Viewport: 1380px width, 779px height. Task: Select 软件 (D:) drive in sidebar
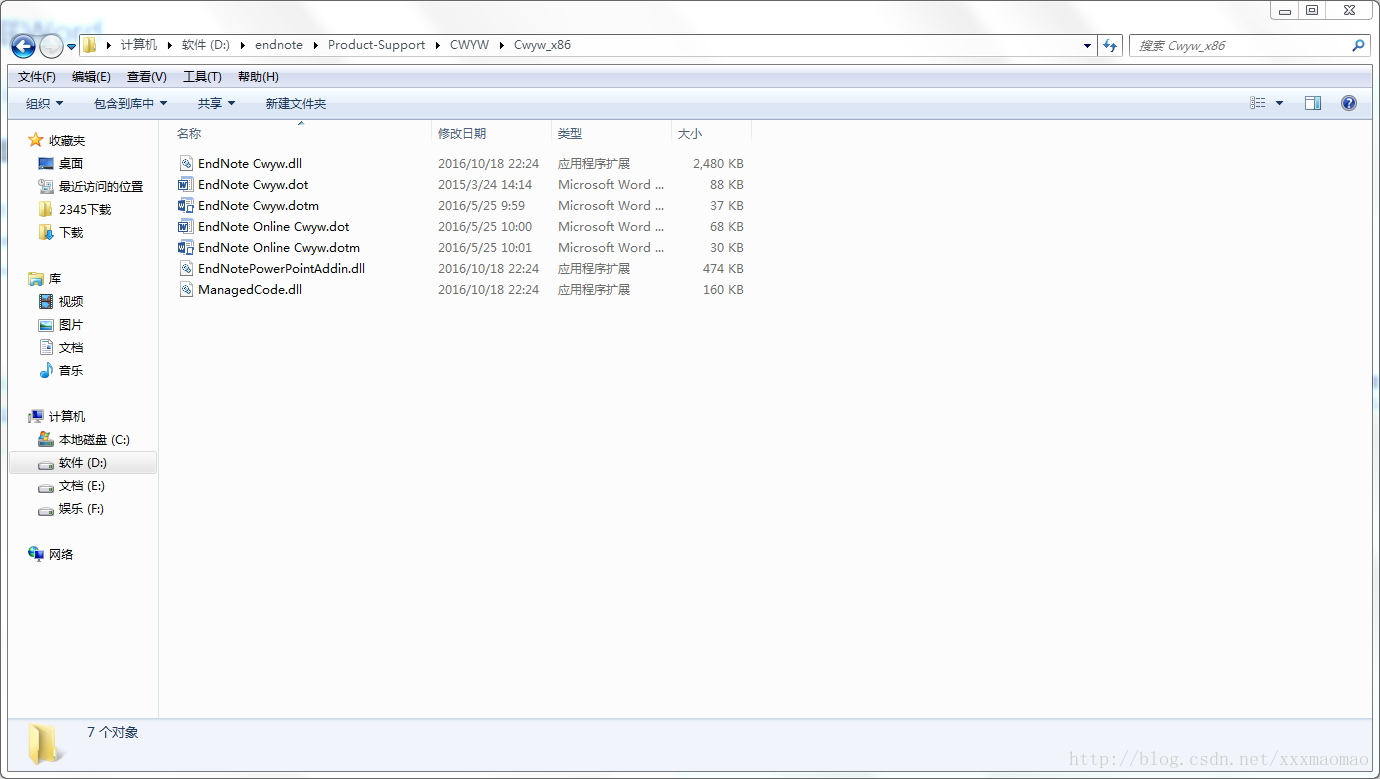click(82, 462)
